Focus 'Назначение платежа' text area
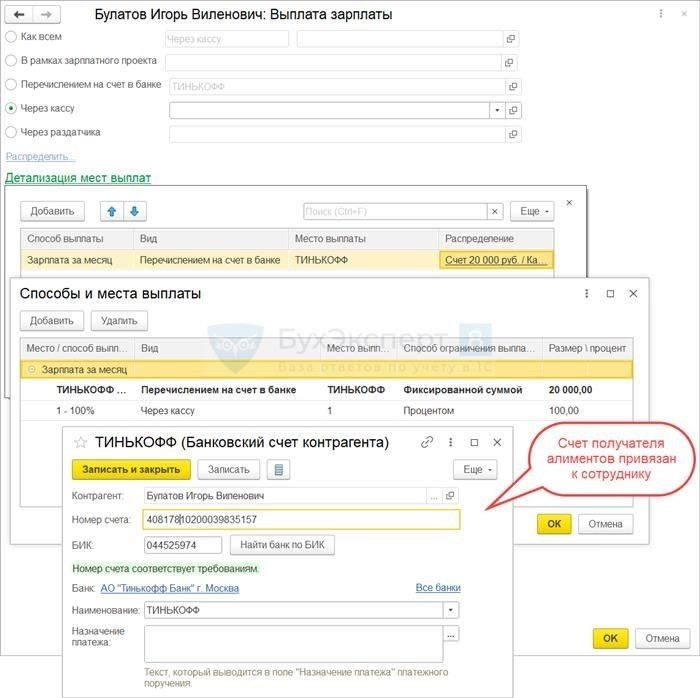Image resolution: width=700 pixels, height=698 pixels. [x=294, y=644]
